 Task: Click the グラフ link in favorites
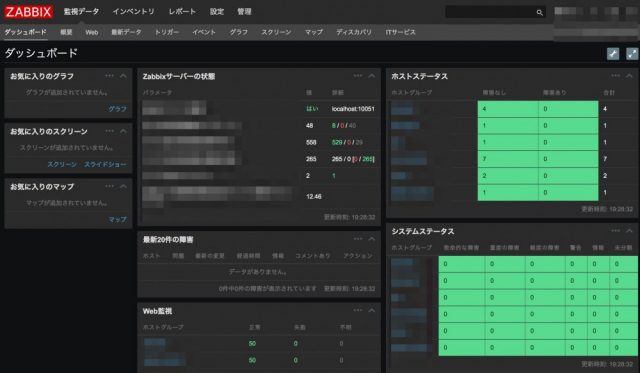118,109
